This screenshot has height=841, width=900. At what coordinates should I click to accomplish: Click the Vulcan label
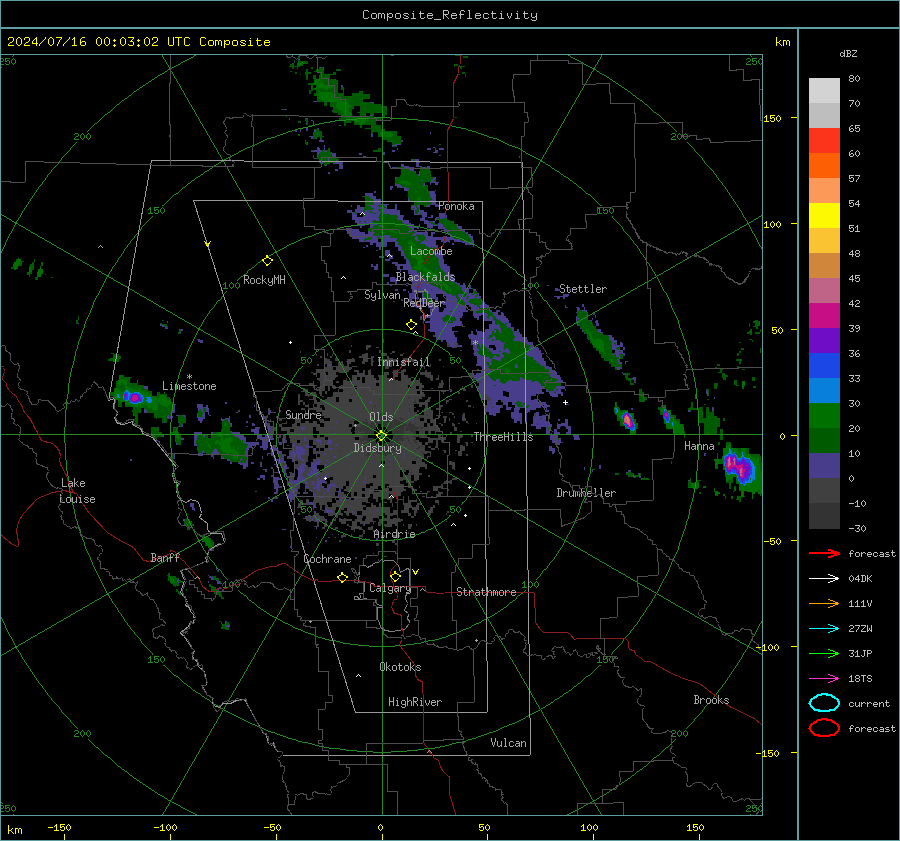coord(509,743)
